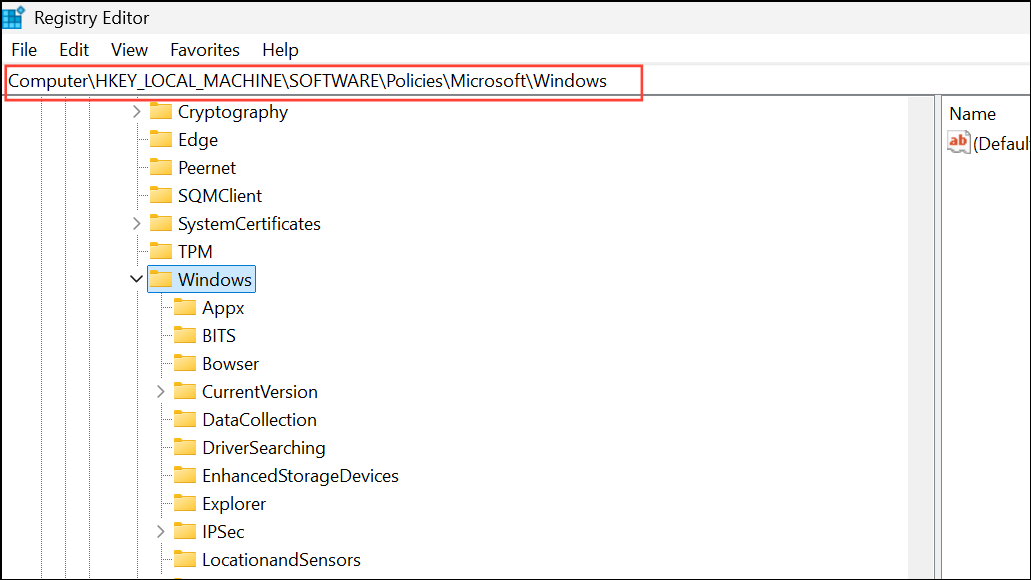This screenshot has height=580, width=1031.
Task: Select the Edge key label
Action: pyautogui.click(x=198, y=140)
